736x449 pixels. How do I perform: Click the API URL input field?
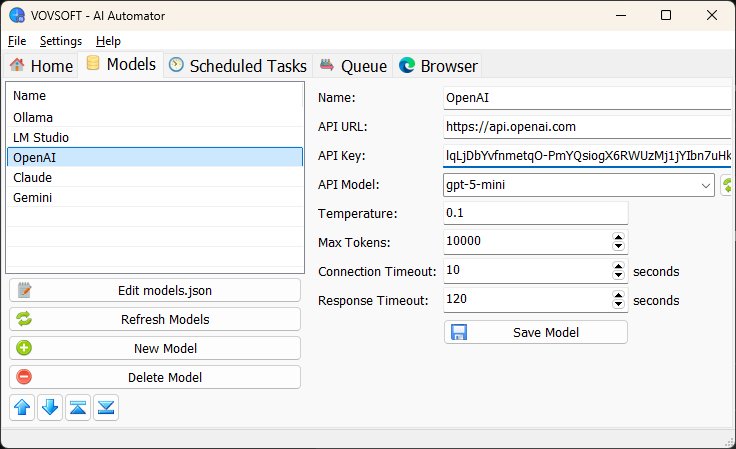point(587,127)
